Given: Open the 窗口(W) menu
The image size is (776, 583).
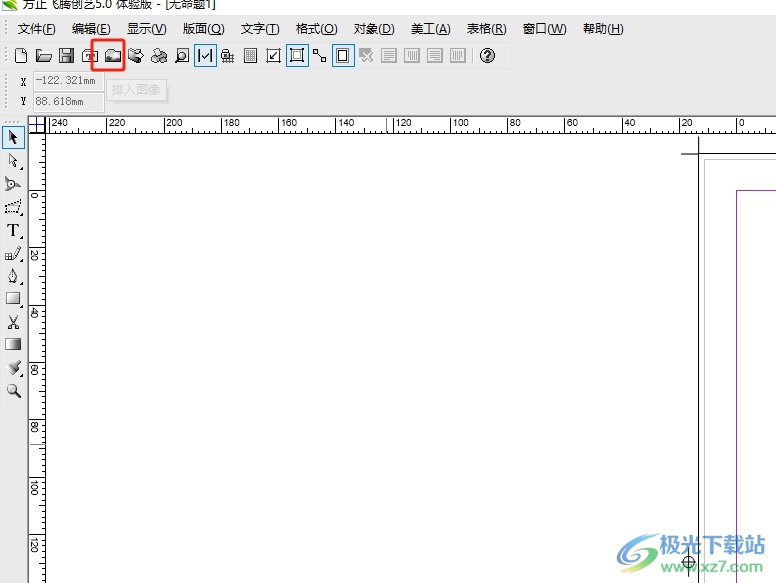Looking at the screenshot, I should click(x=544, y=29).
